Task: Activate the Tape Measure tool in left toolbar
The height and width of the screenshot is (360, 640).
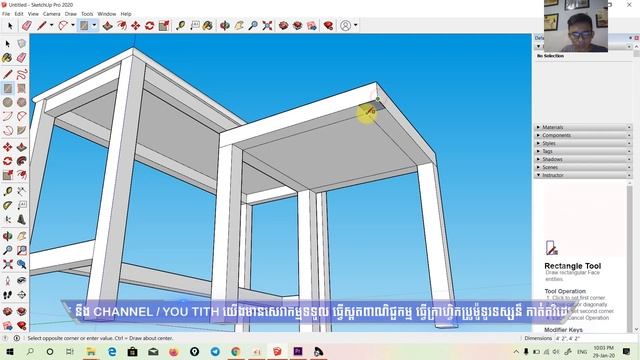Action: (8, 191)
